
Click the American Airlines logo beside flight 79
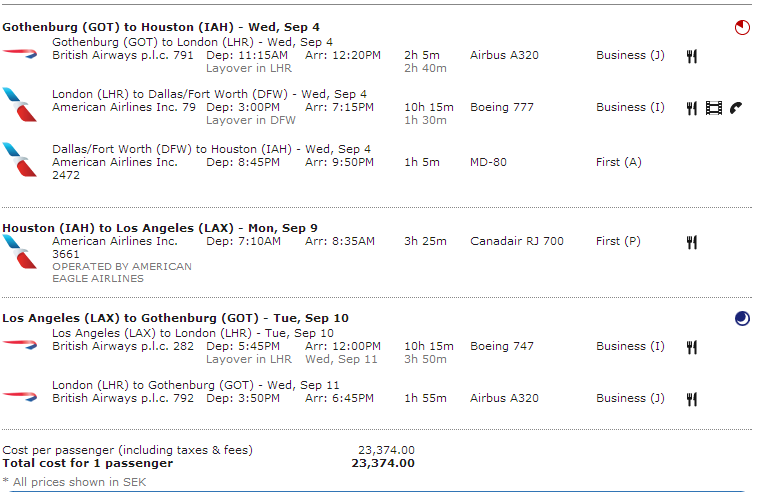(x=18, y=104)
